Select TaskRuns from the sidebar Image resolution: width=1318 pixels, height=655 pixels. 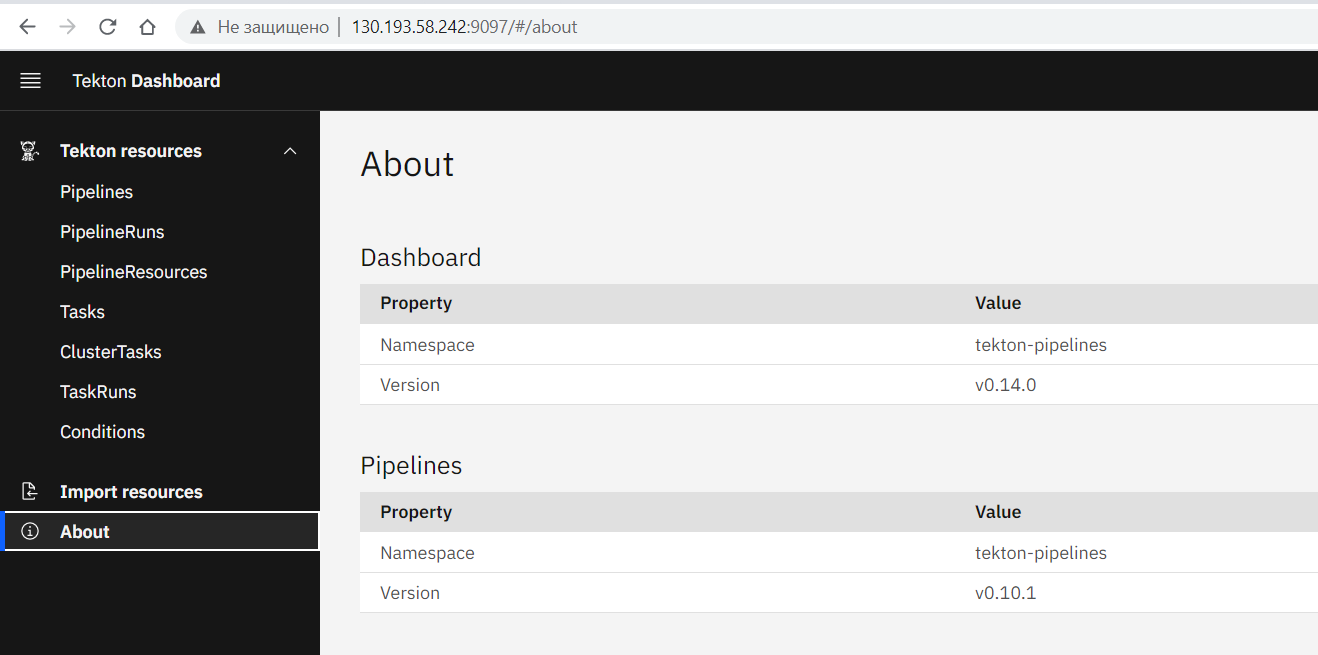click(x=98, y=391)
